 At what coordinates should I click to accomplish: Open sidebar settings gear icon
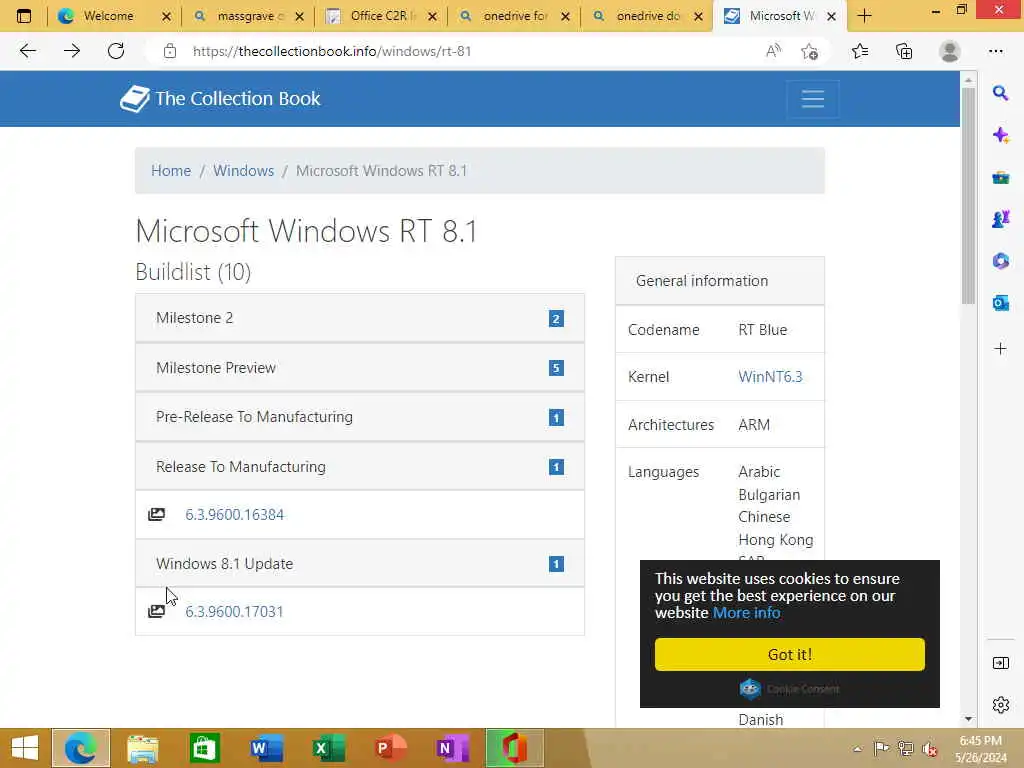pyautogui.click(x=1000, y=705)
